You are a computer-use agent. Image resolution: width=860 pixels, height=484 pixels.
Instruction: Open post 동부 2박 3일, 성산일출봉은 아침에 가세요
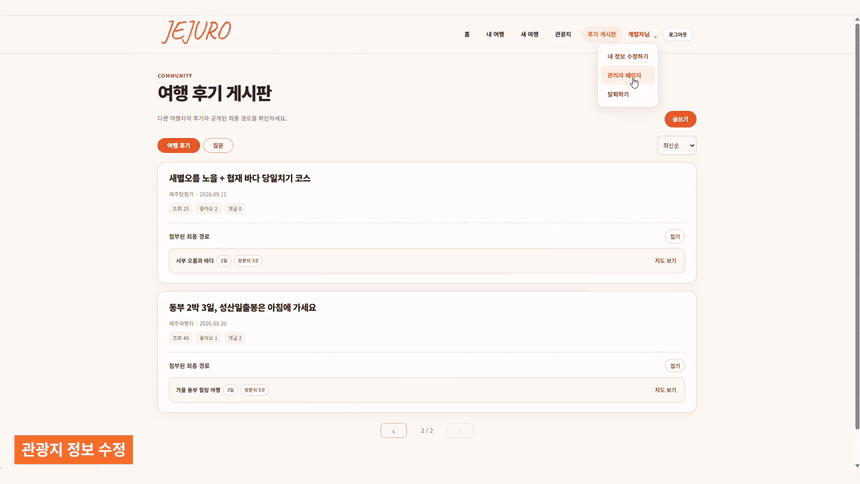[242, 308]
